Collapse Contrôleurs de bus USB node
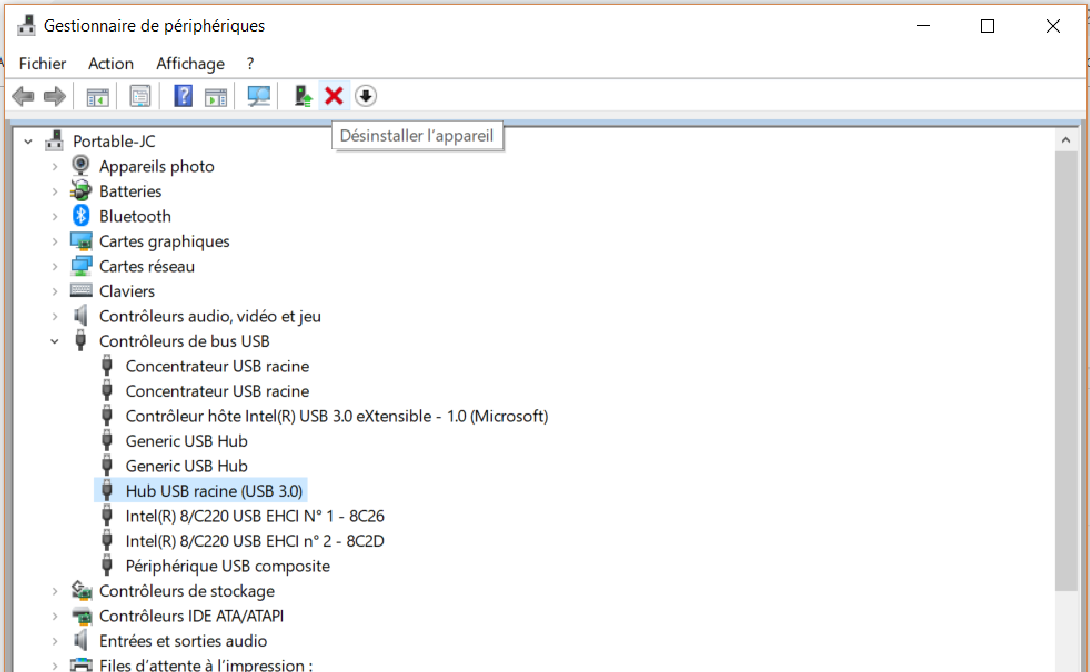The width and height of the screenshot is (1090, 672). point(54,341)
